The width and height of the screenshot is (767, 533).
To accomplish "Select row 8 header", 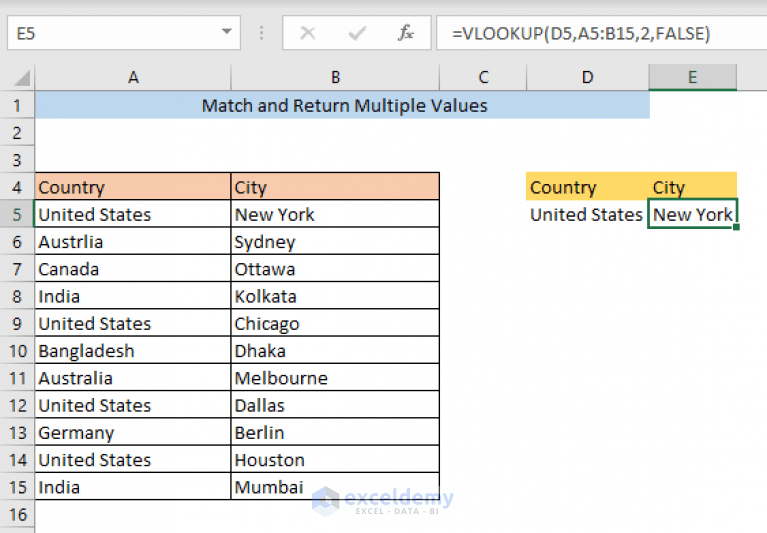I will click(x=17, y=296).
